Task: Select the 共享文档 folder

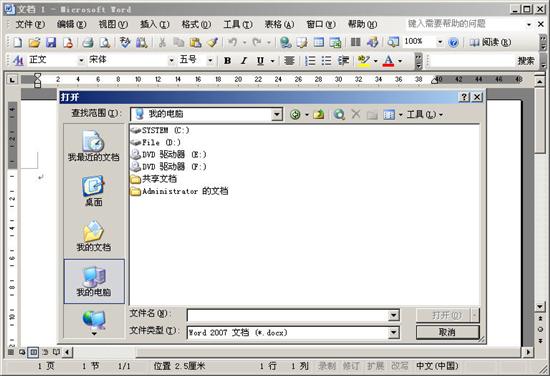Action: point(154,179)
